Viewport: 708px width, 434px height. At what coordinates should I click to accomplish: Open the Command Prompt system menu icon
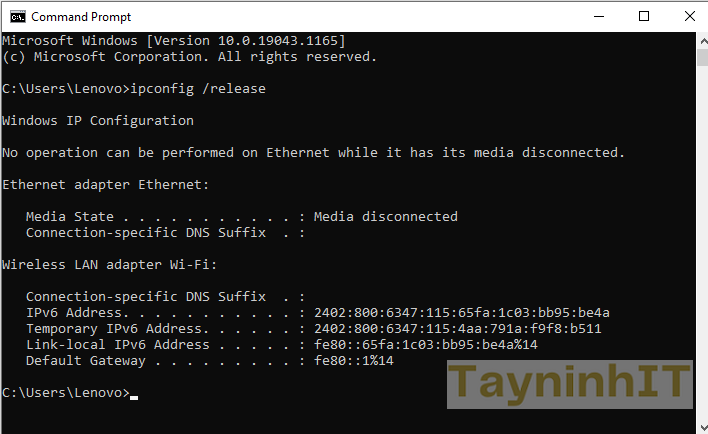coord(15,16)
